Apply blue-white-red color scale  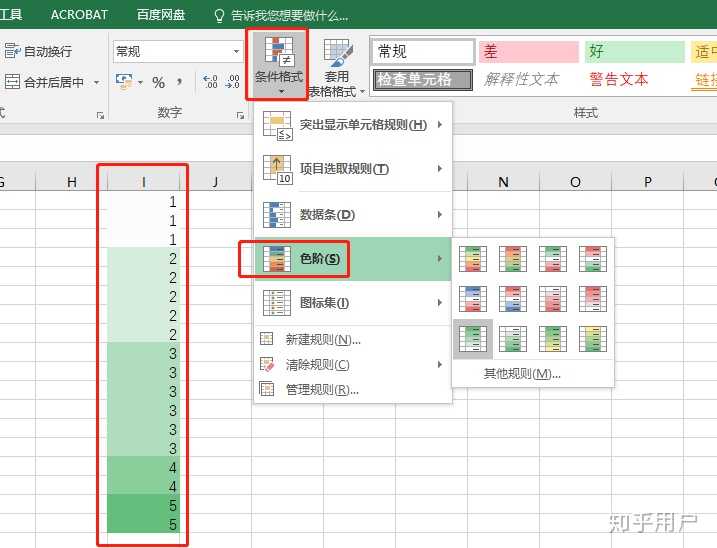473,299
